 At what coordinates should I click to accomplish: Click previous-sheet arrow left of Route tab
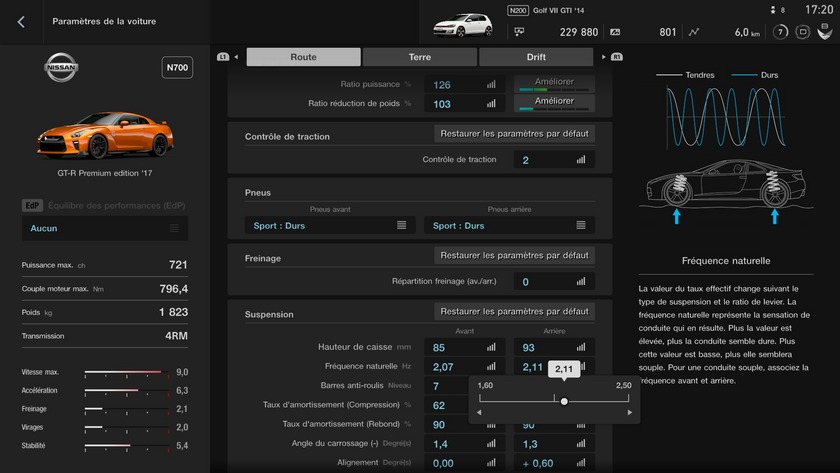[x=236, y=57]
